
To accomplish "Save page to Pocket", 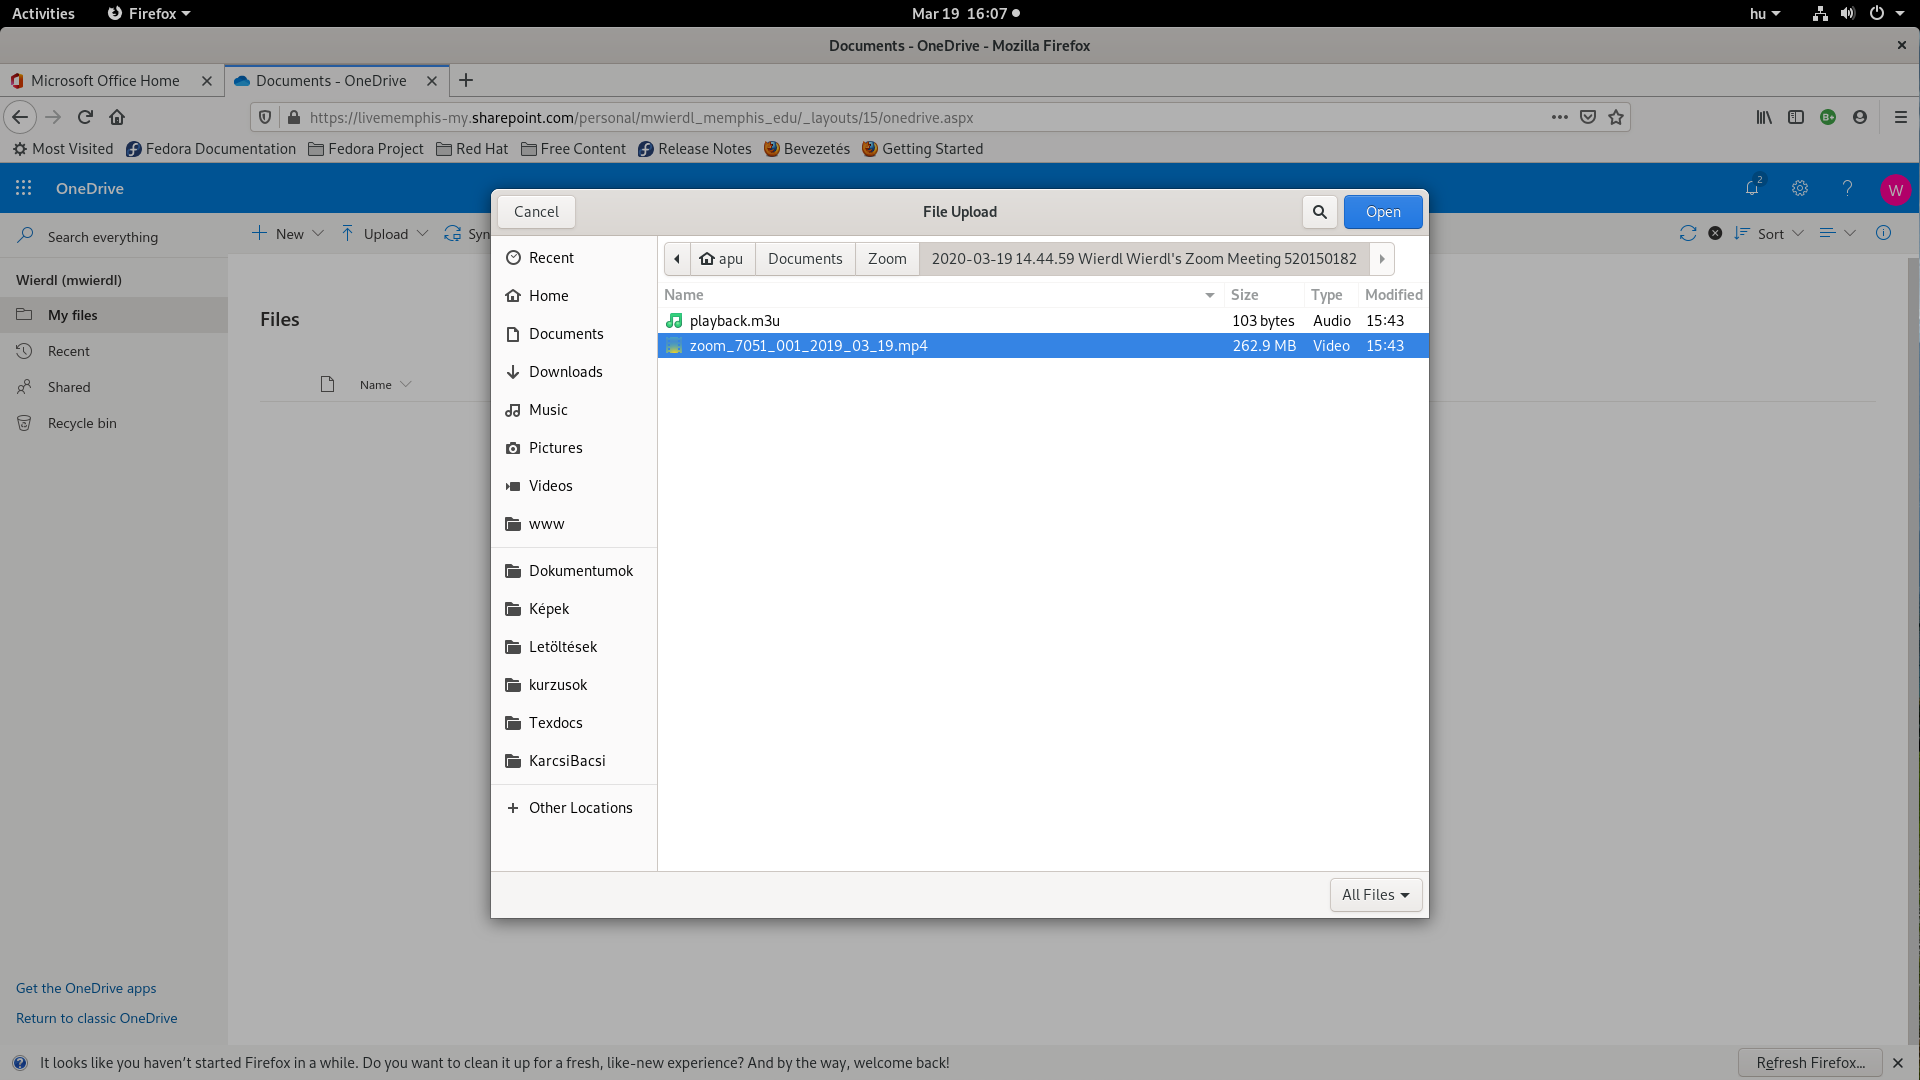I will [x=1587, y=117].
